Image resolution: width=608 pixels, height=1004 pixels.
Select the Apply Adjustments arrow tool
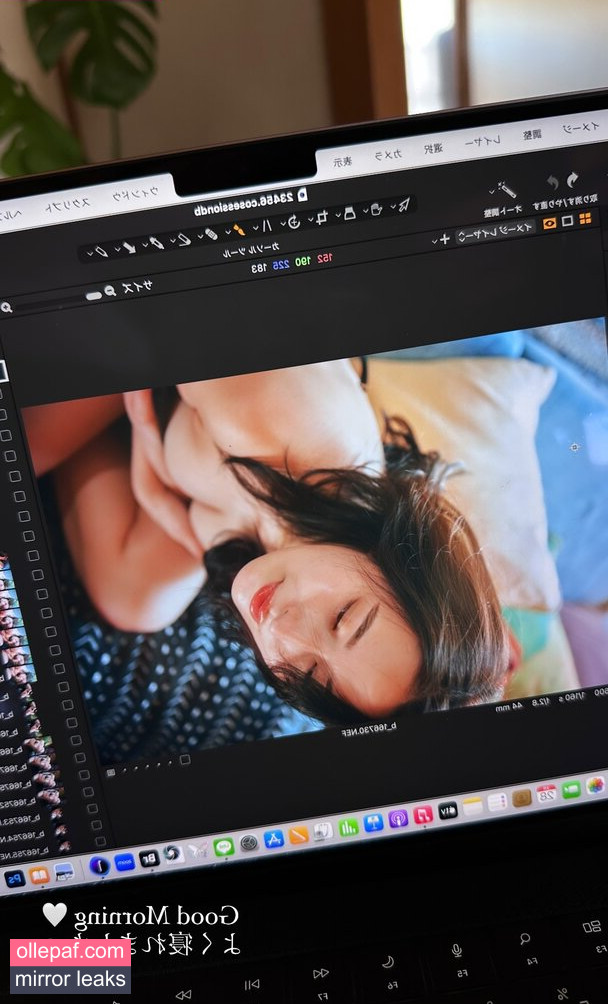pyautogui.click(x=129, y=247)
